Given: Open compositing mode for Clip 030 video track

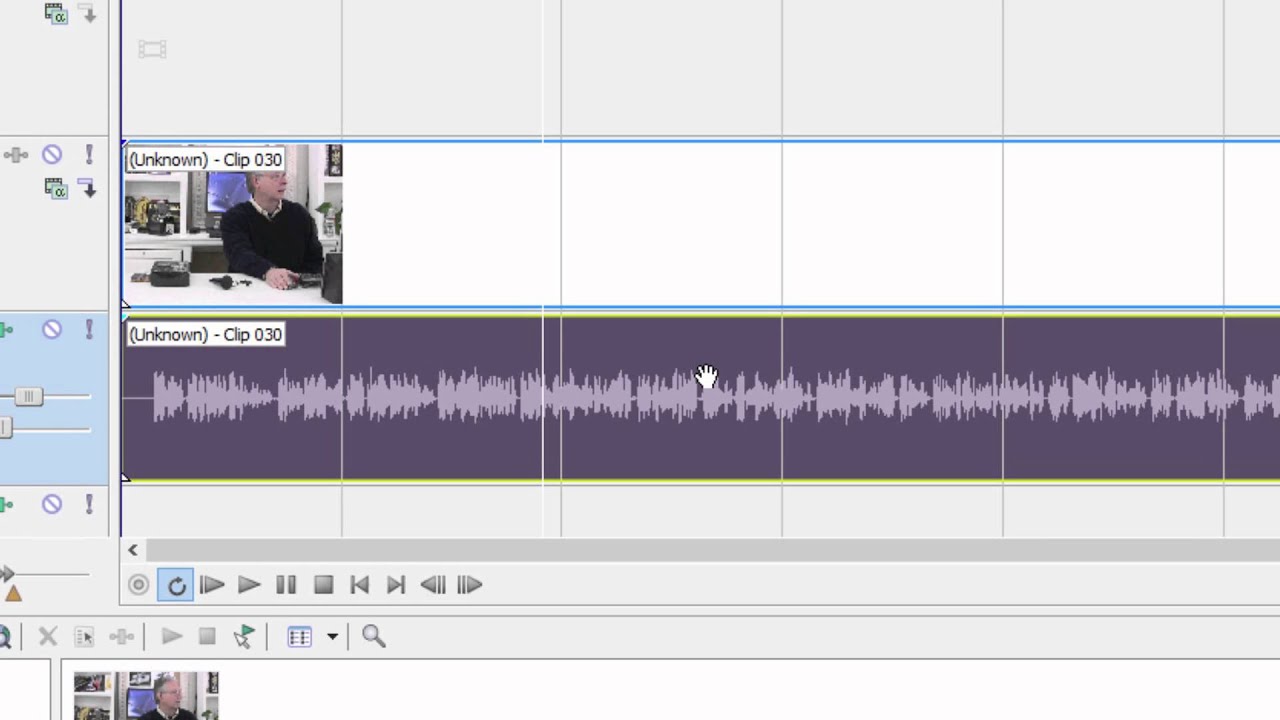Looking at the screenshot, I should point(56,188).
